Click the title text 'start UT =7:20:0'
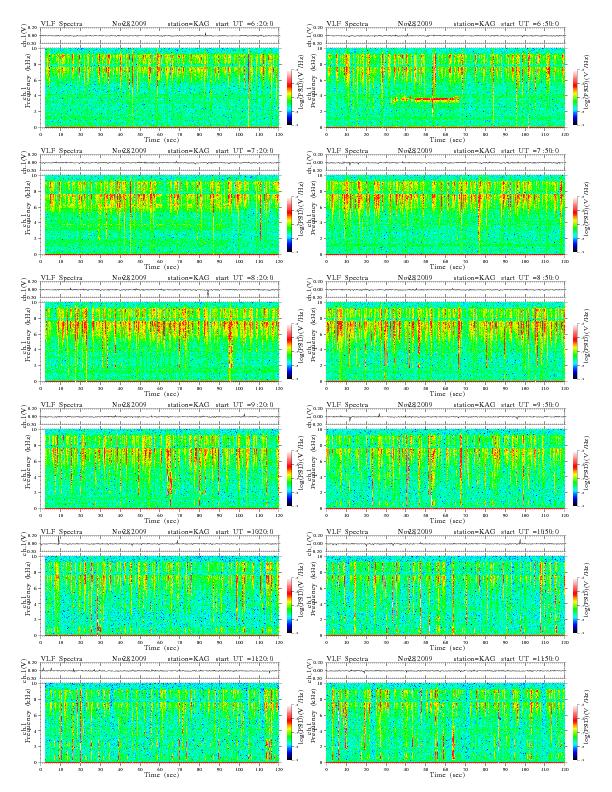612x792 pixels. tap(245, 151)
